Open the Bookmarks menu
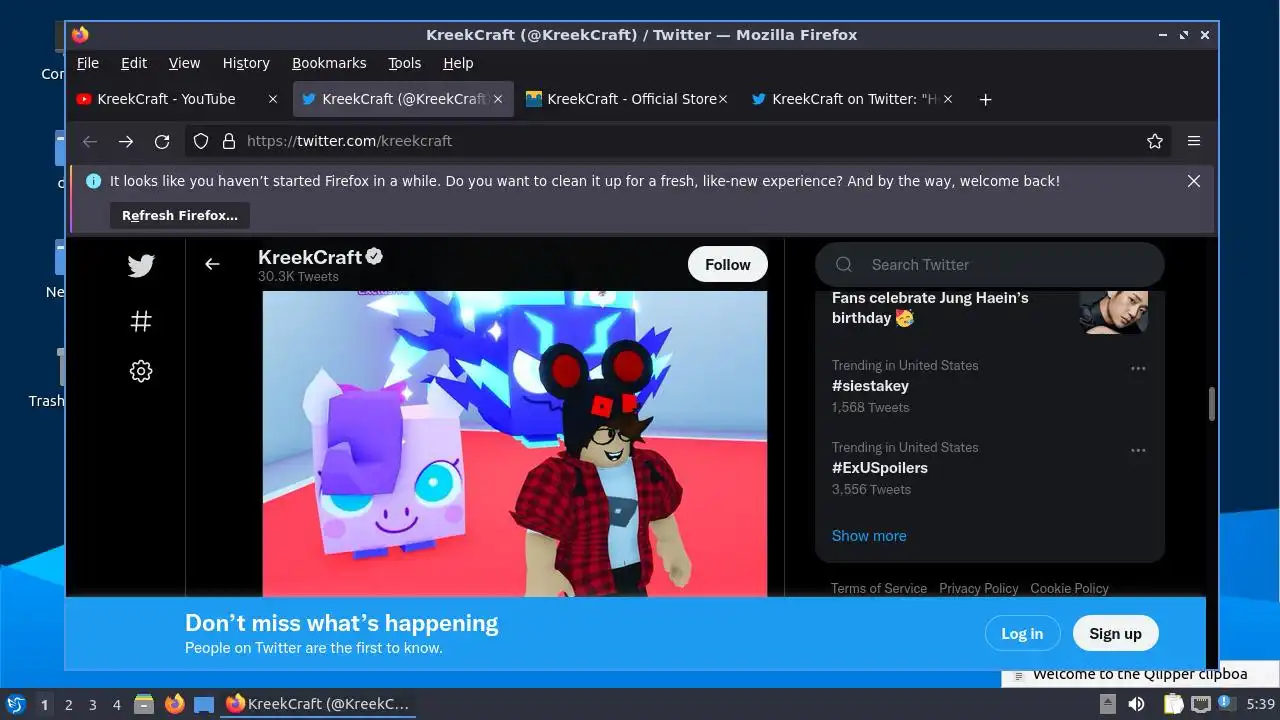 pos(329,63)
